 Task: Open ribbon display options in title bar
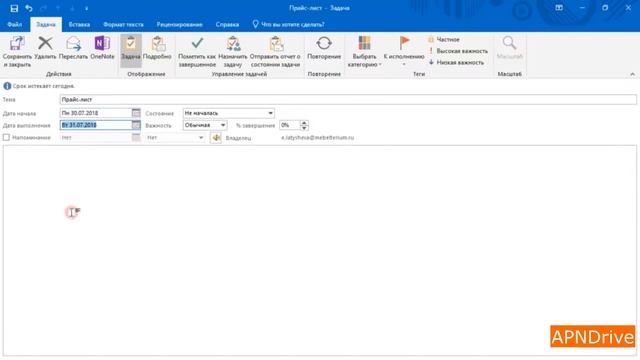[x=559, y=8]
